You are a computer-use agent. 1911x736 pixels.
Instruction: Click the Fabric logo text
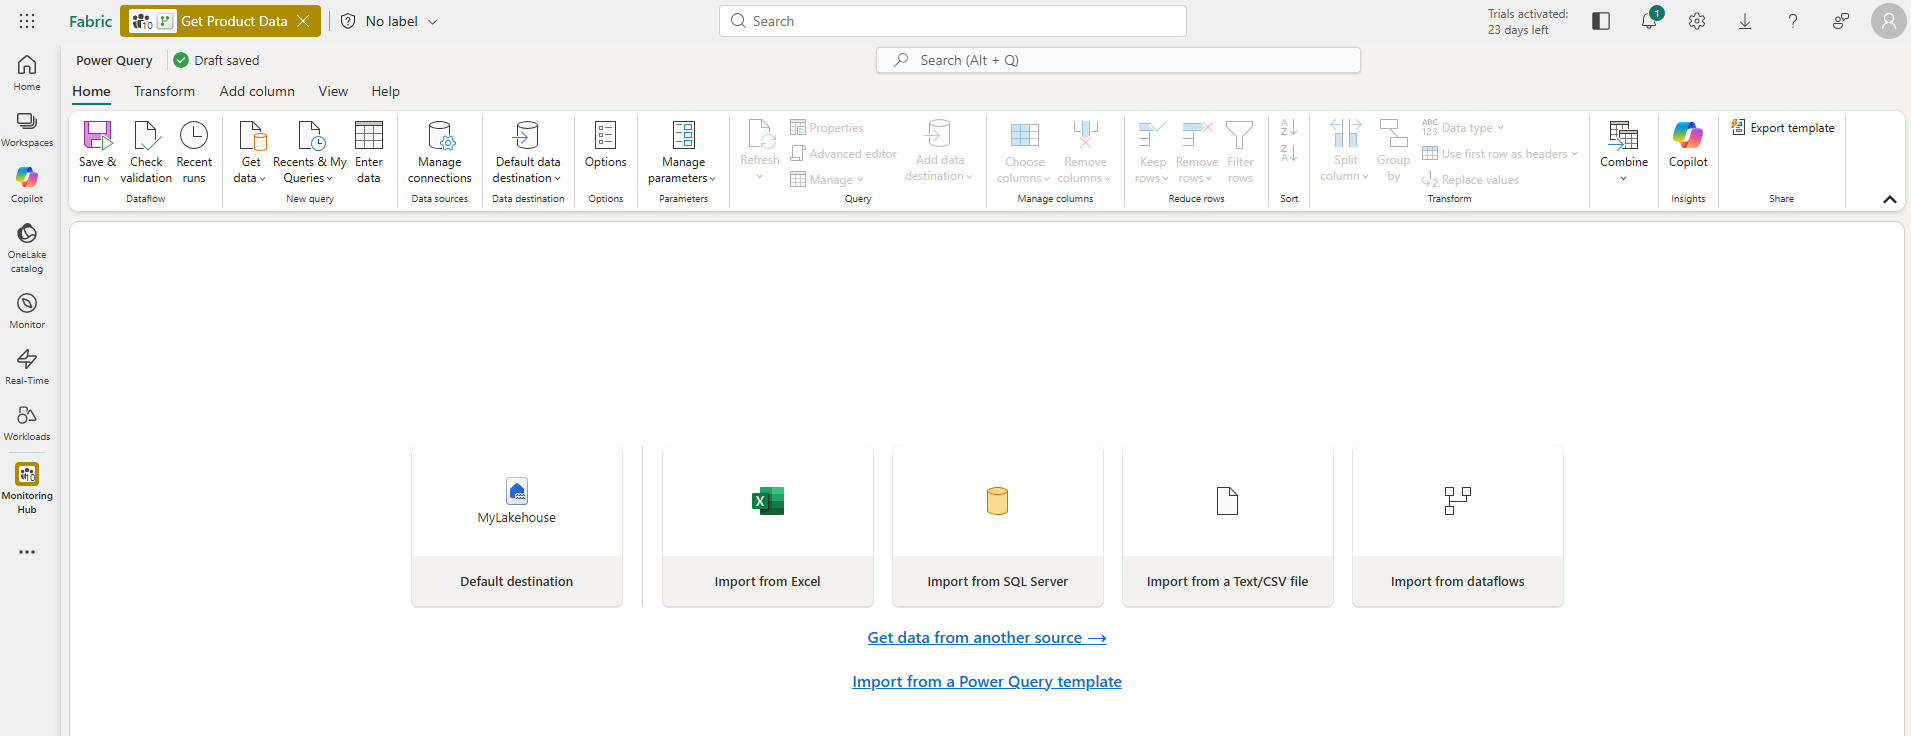[x=90, y=21]
